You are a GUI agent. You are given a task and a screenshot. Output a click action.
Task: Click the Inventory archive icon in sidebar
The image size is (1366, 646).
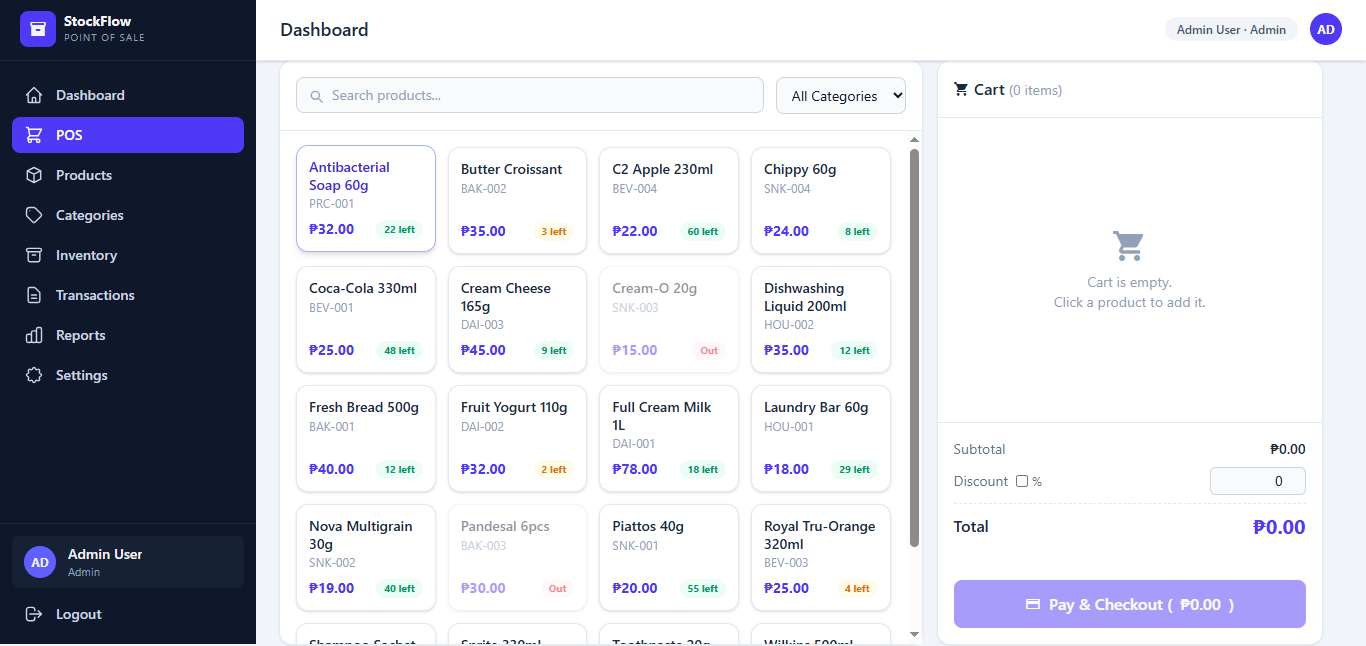(34, 255)
